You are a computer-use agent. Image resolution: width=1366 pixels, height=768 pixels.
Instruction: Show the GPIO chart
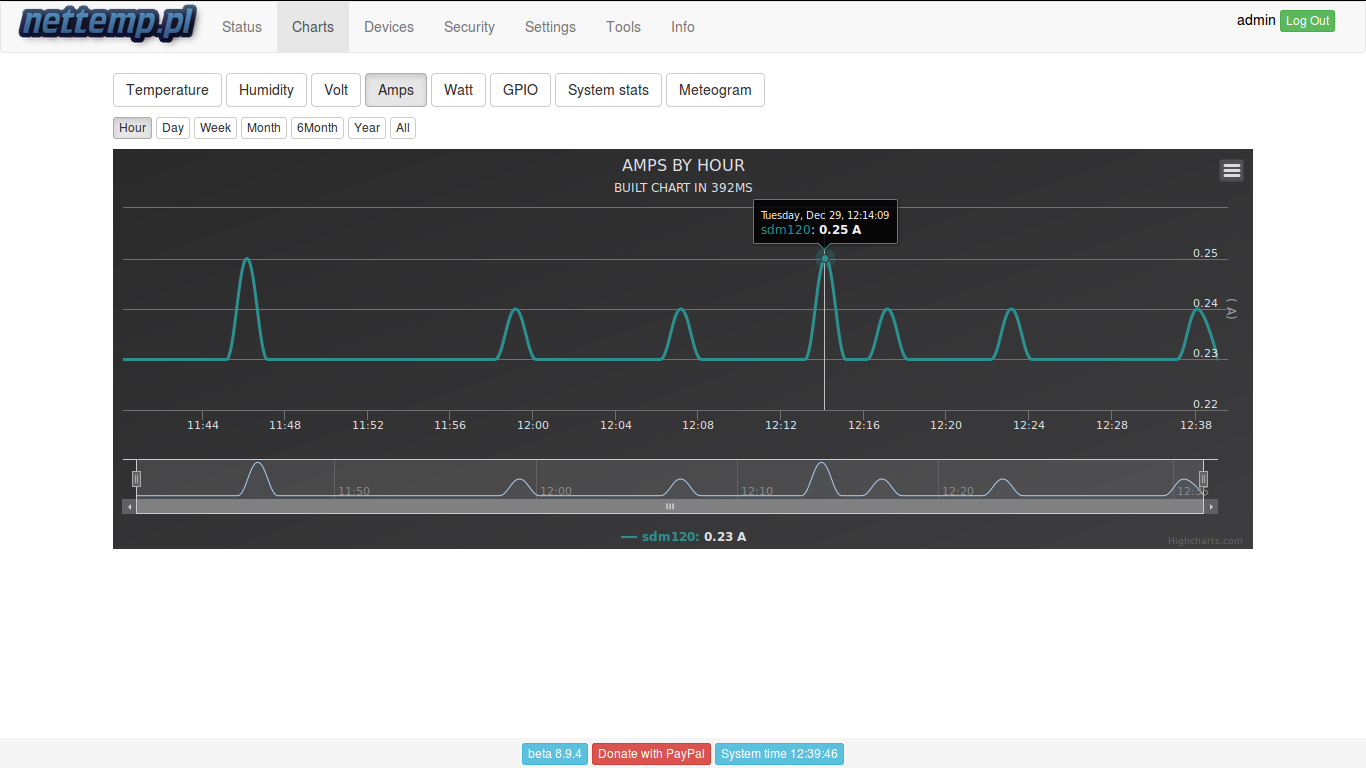pyautogui.click(x=520, y=90)
